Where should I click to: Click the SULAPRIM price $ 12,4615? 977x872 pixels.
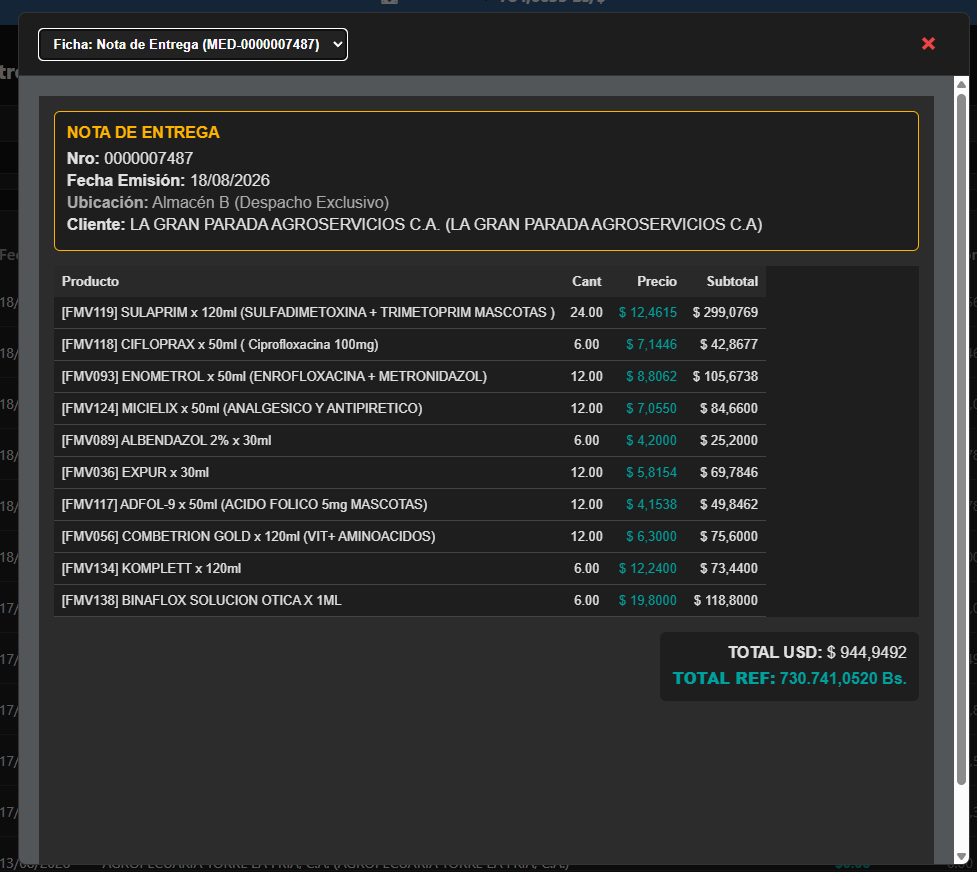[x=647, y=312]
